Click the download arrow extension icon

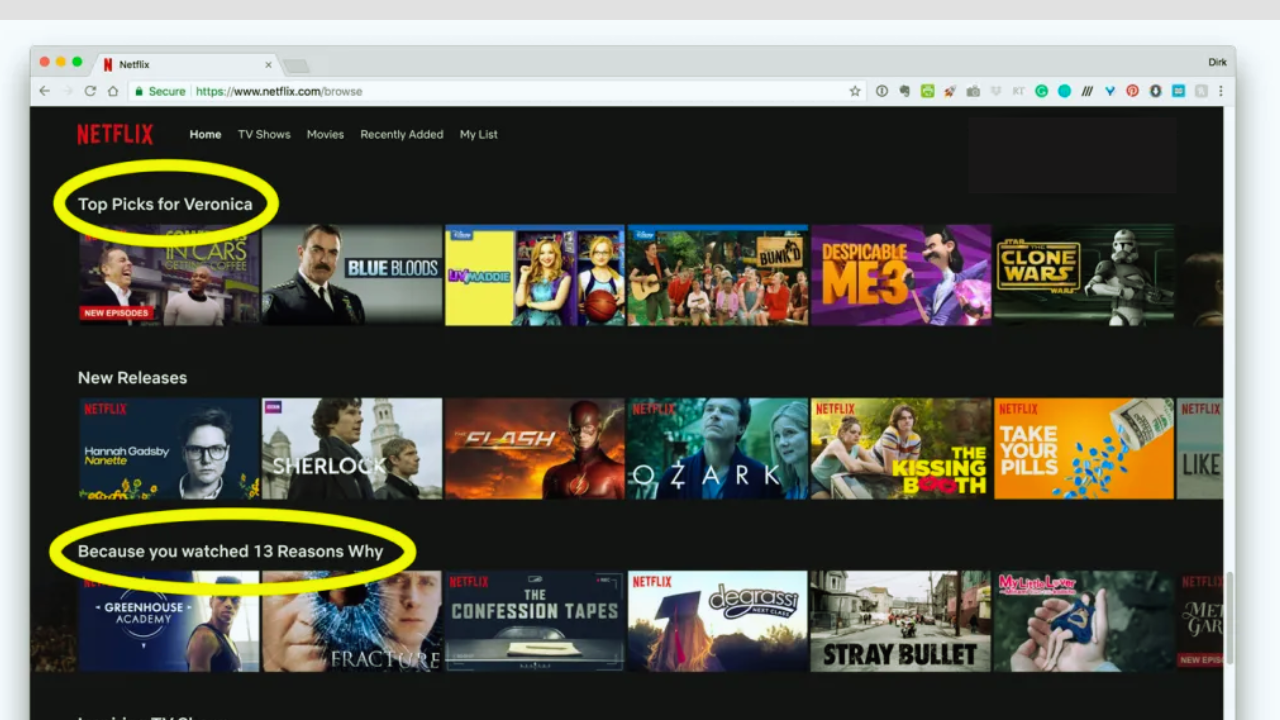coord(1155,91)
